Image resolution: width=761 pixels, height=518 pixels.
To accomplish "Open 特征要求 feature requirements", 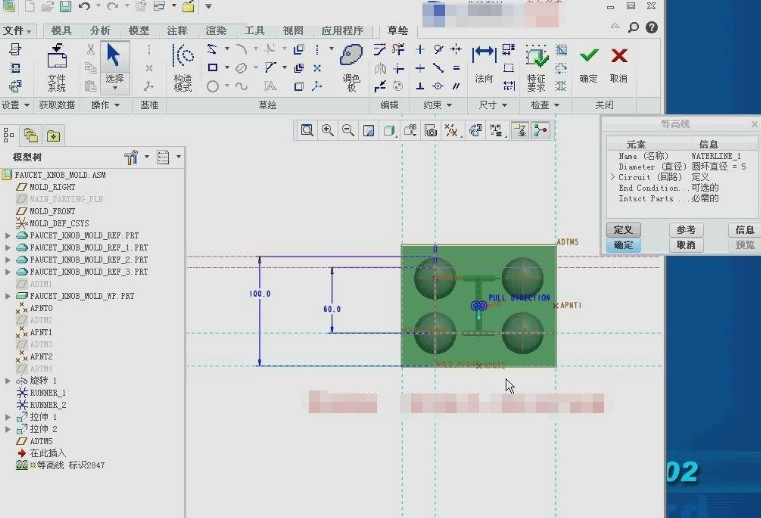I will [536, 67].
